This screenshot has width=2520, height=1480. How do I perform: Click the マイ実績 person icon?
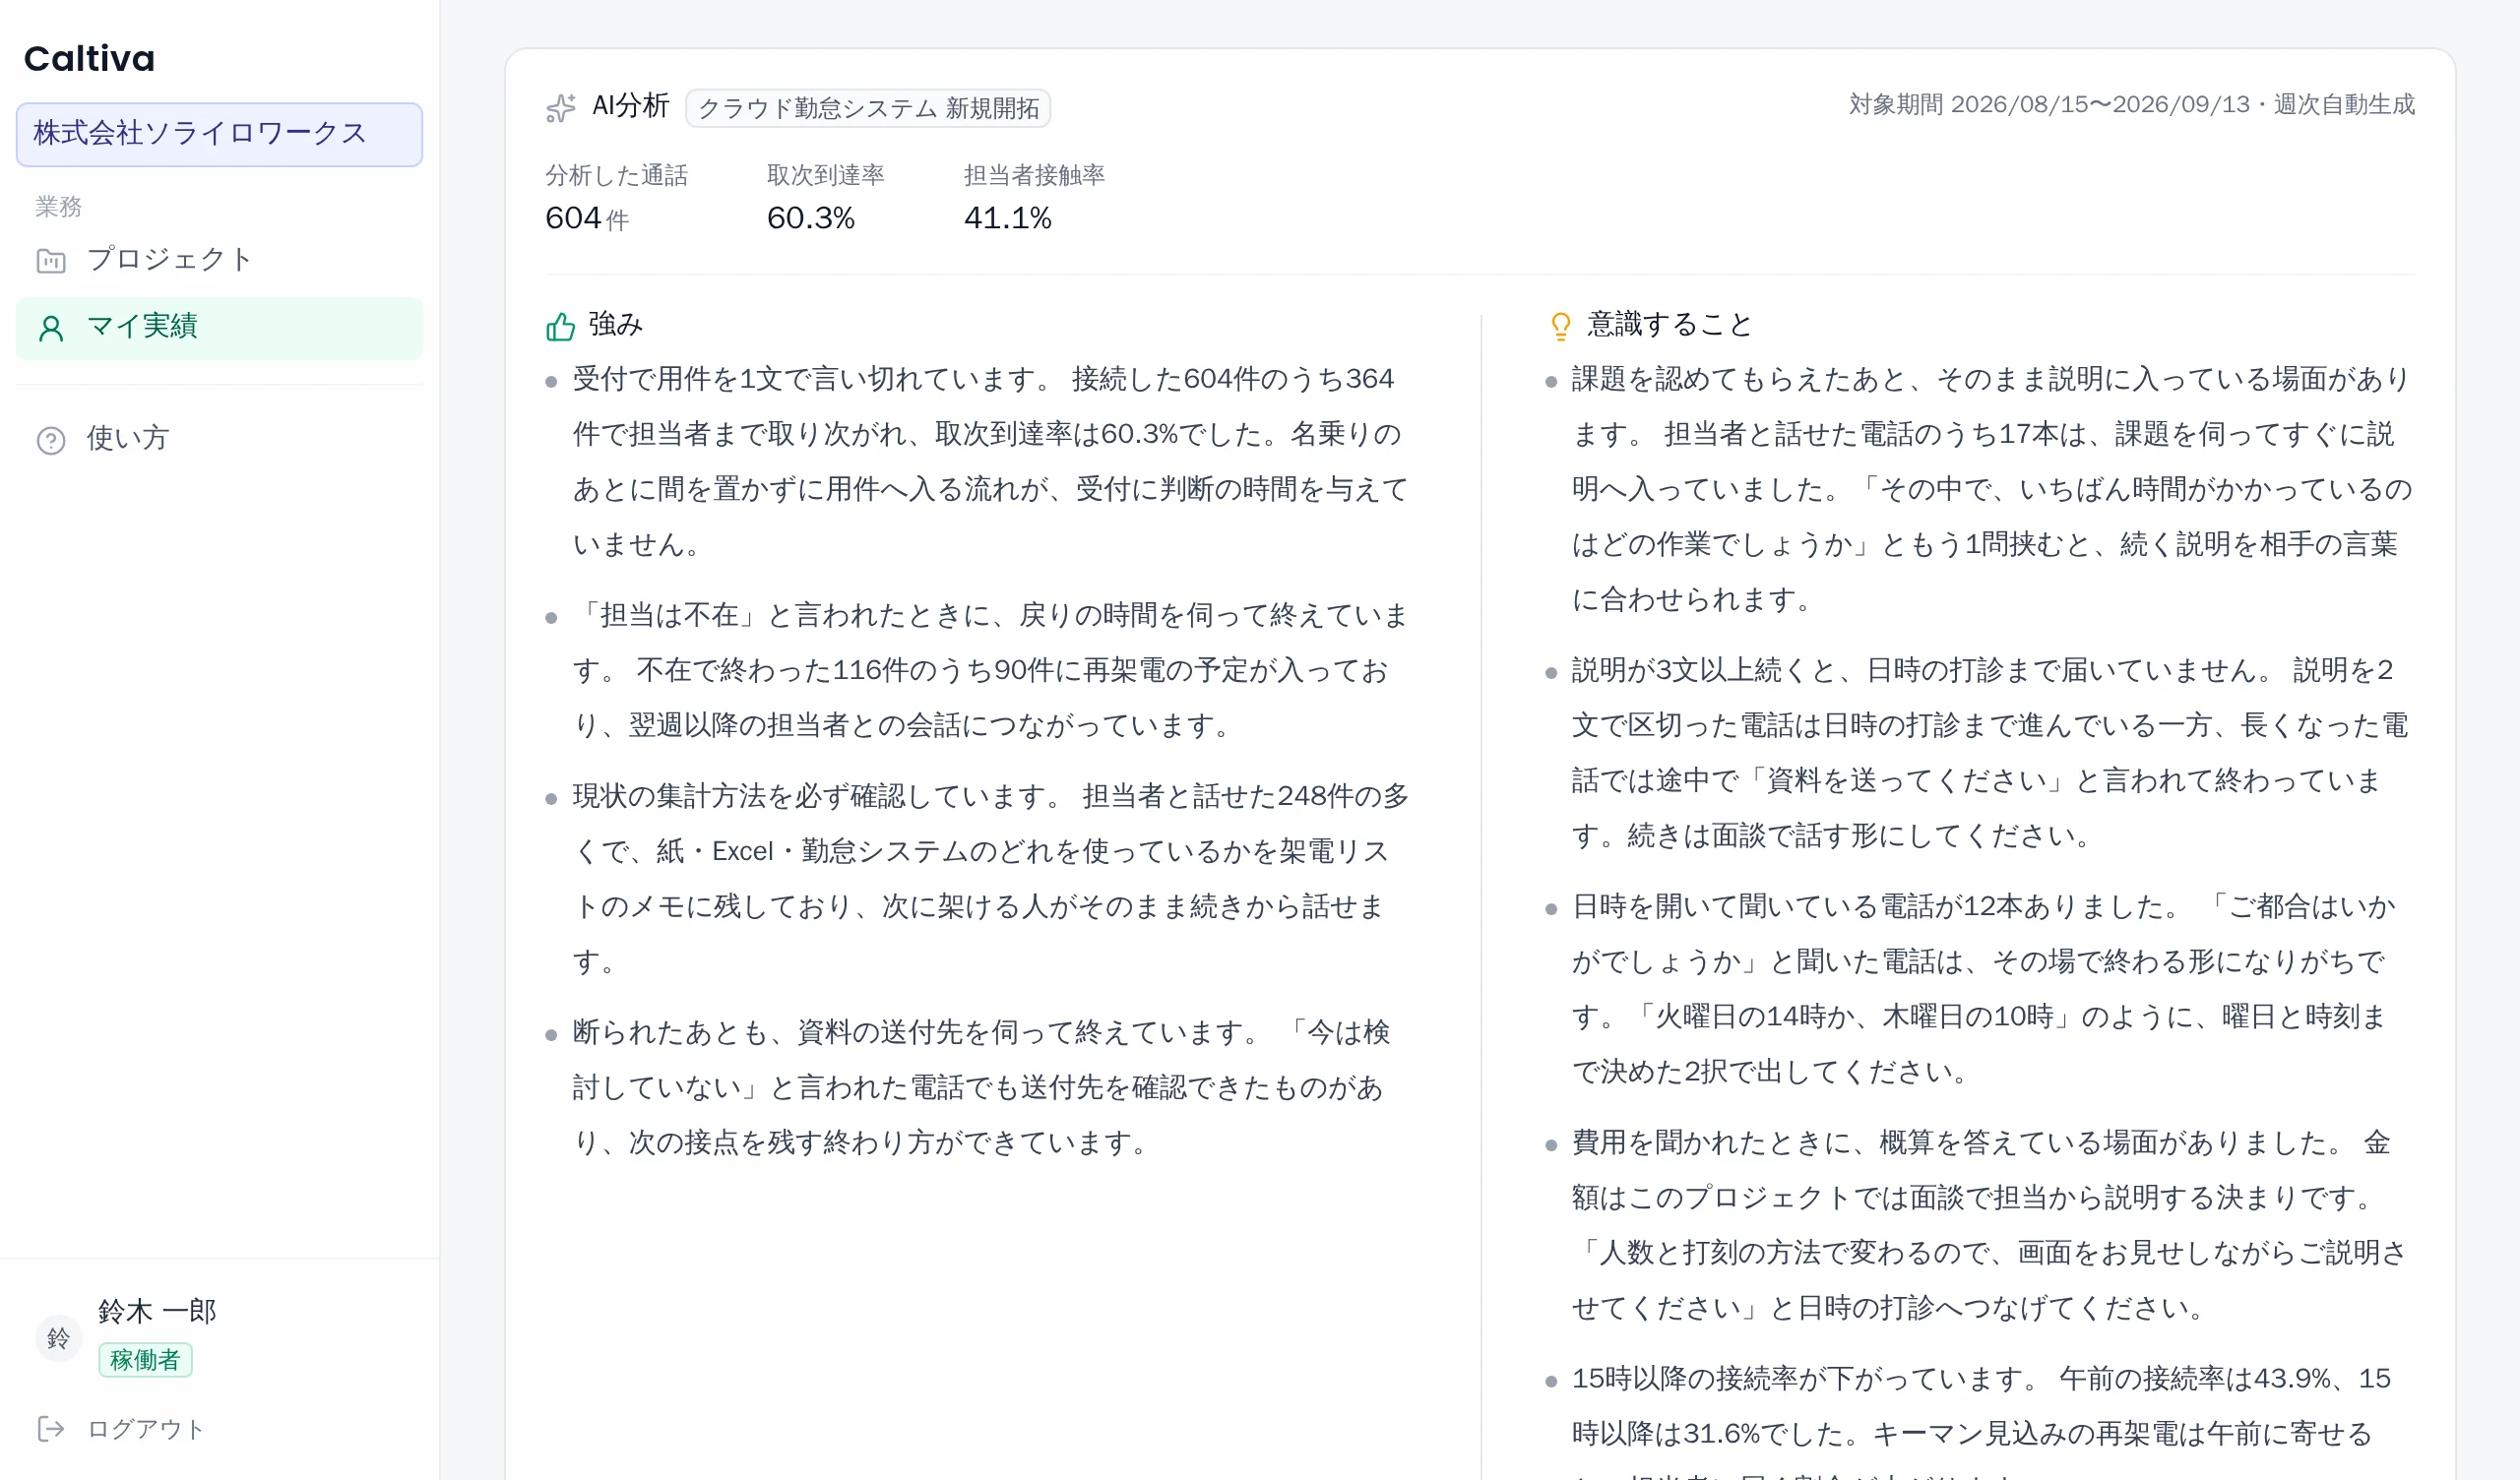51,328
